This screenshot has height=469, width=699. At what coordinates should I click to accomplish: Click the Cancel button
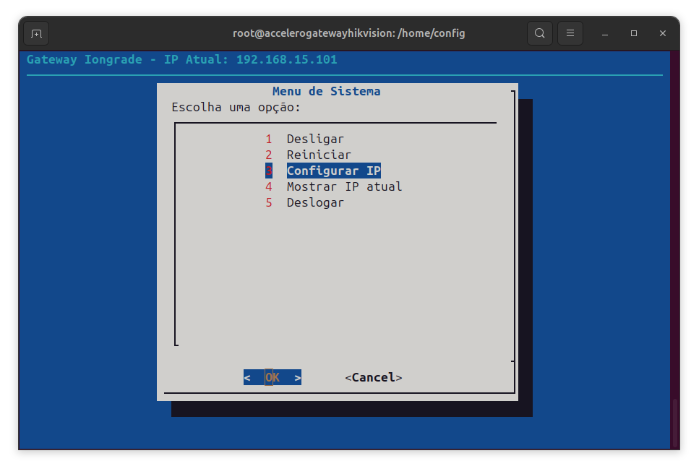[x=374, y=378]
